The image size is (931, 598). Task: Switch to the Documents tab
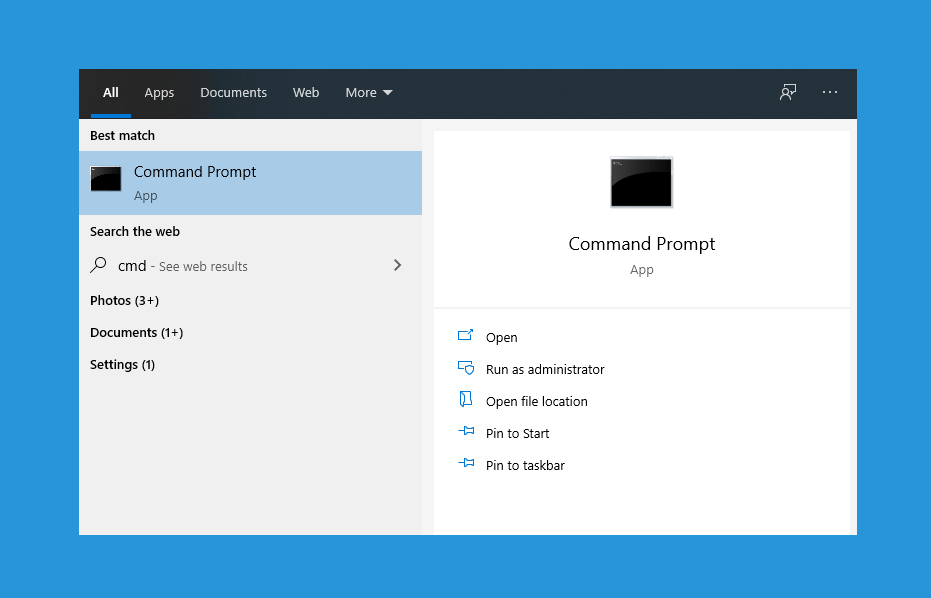point(233,92)
